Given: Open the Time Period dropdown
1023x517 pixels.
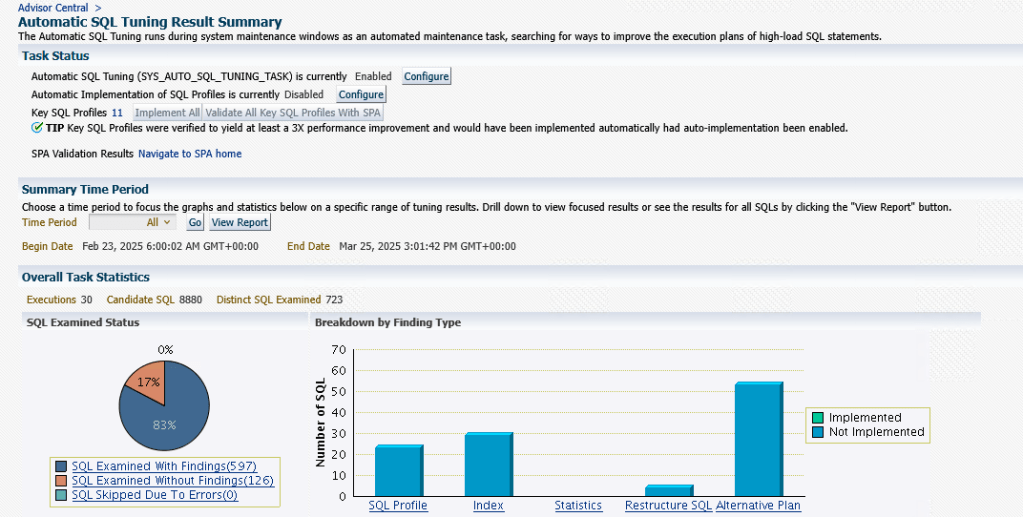Looking at the screenshot, I should (133, 222).
